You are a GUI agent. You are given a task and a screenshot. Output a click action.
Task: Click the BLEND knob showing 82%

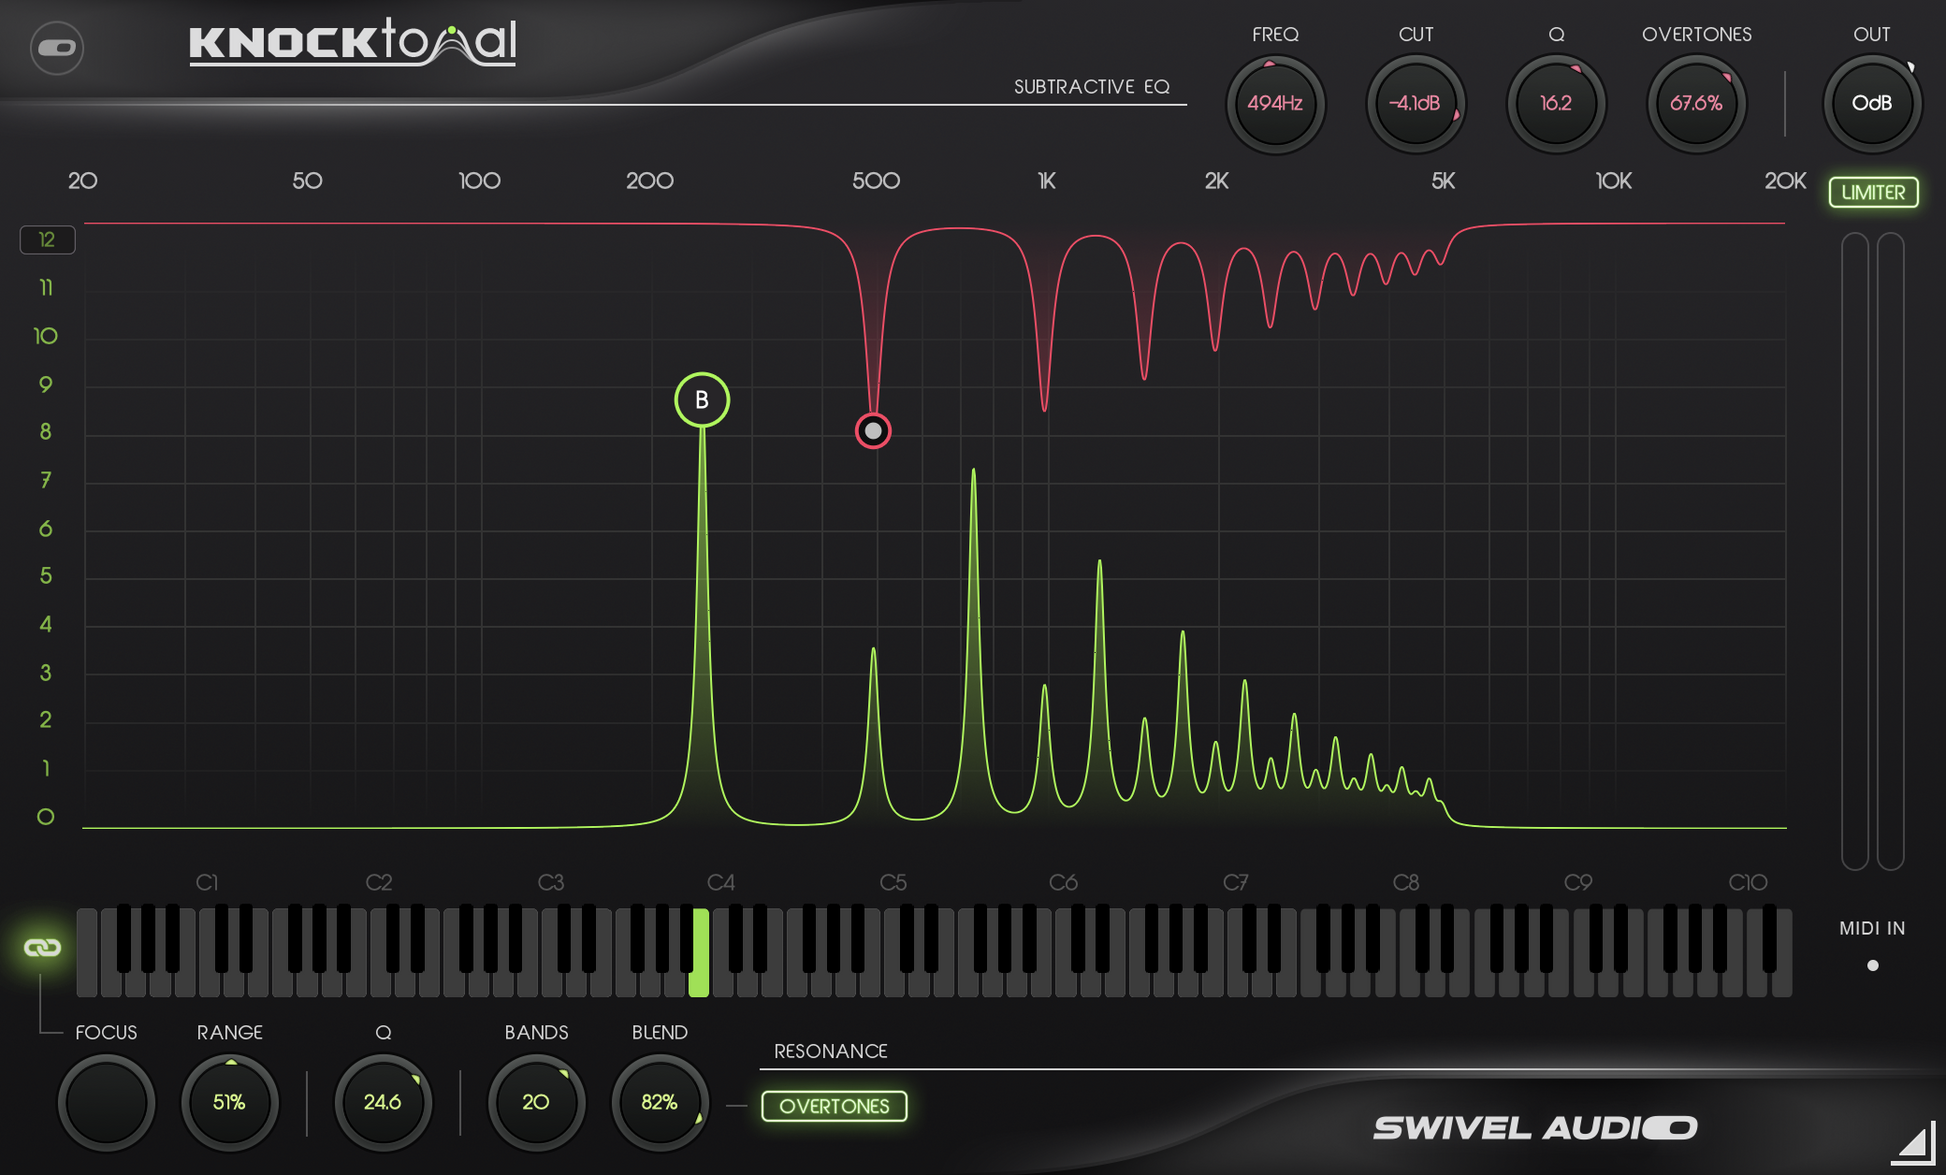click(x=660, y=1103)
